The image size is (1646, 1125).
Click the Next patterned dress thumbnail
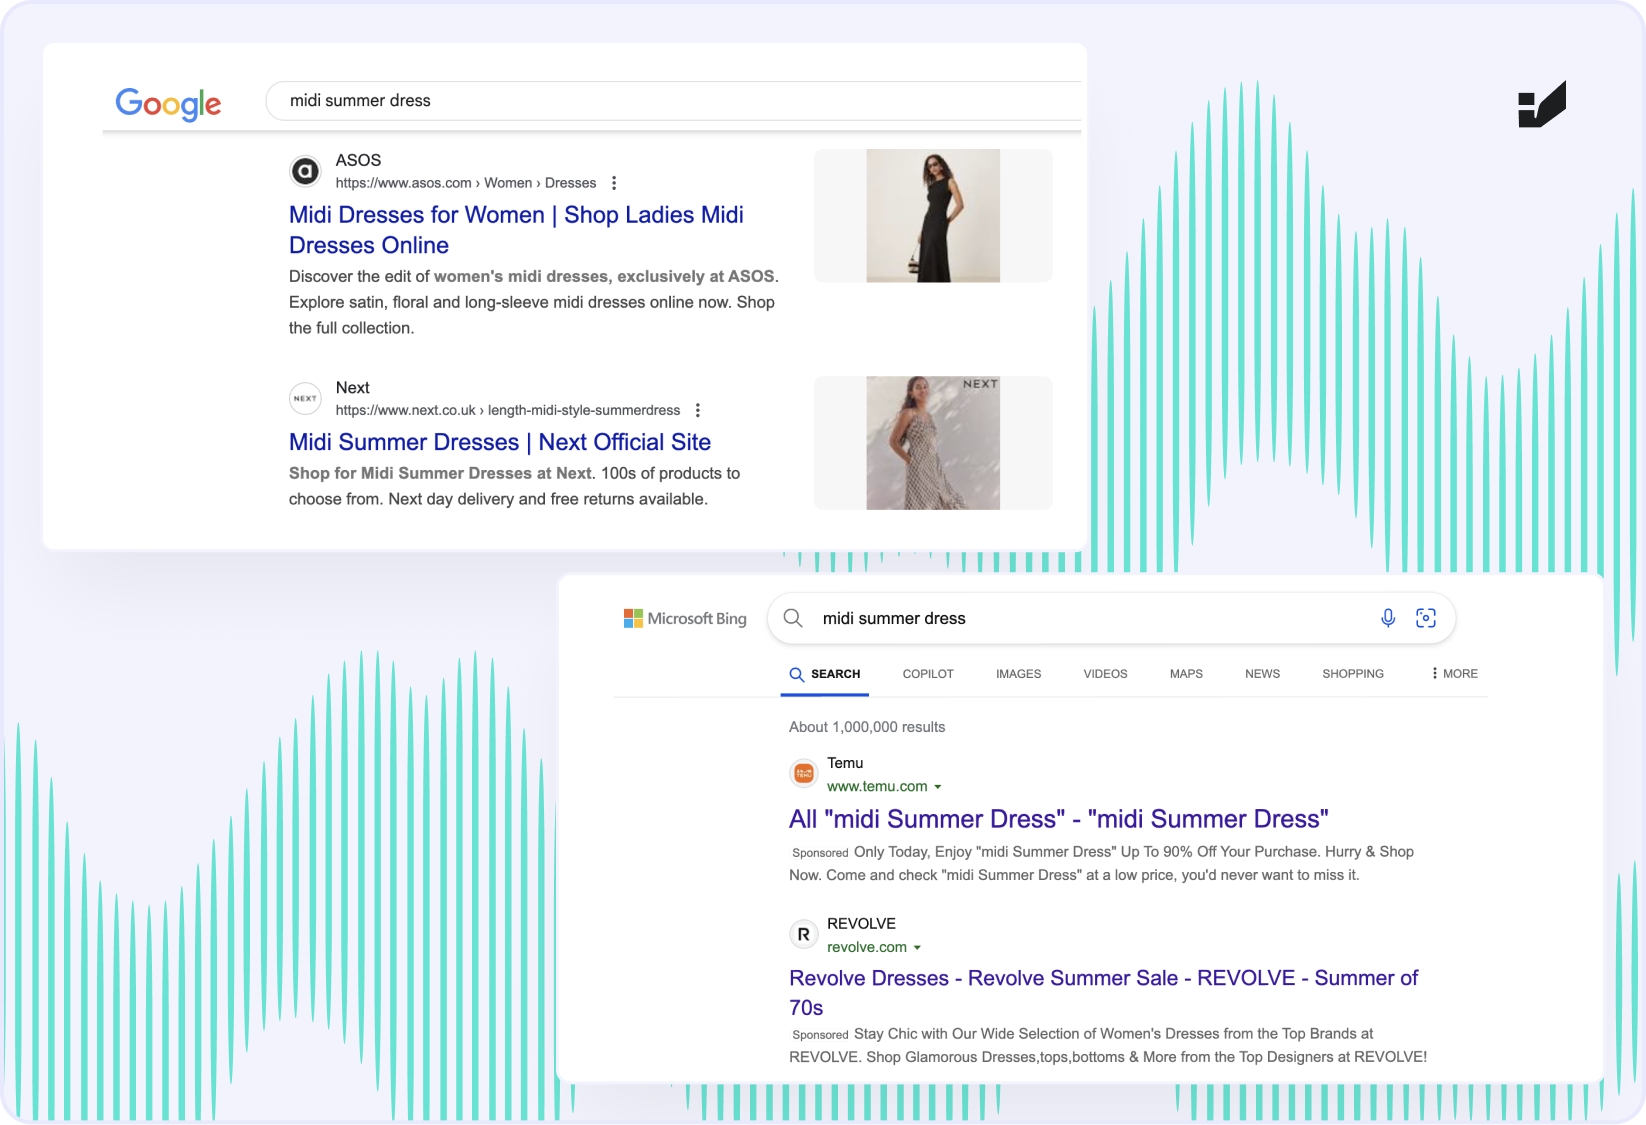coord(933,443)
